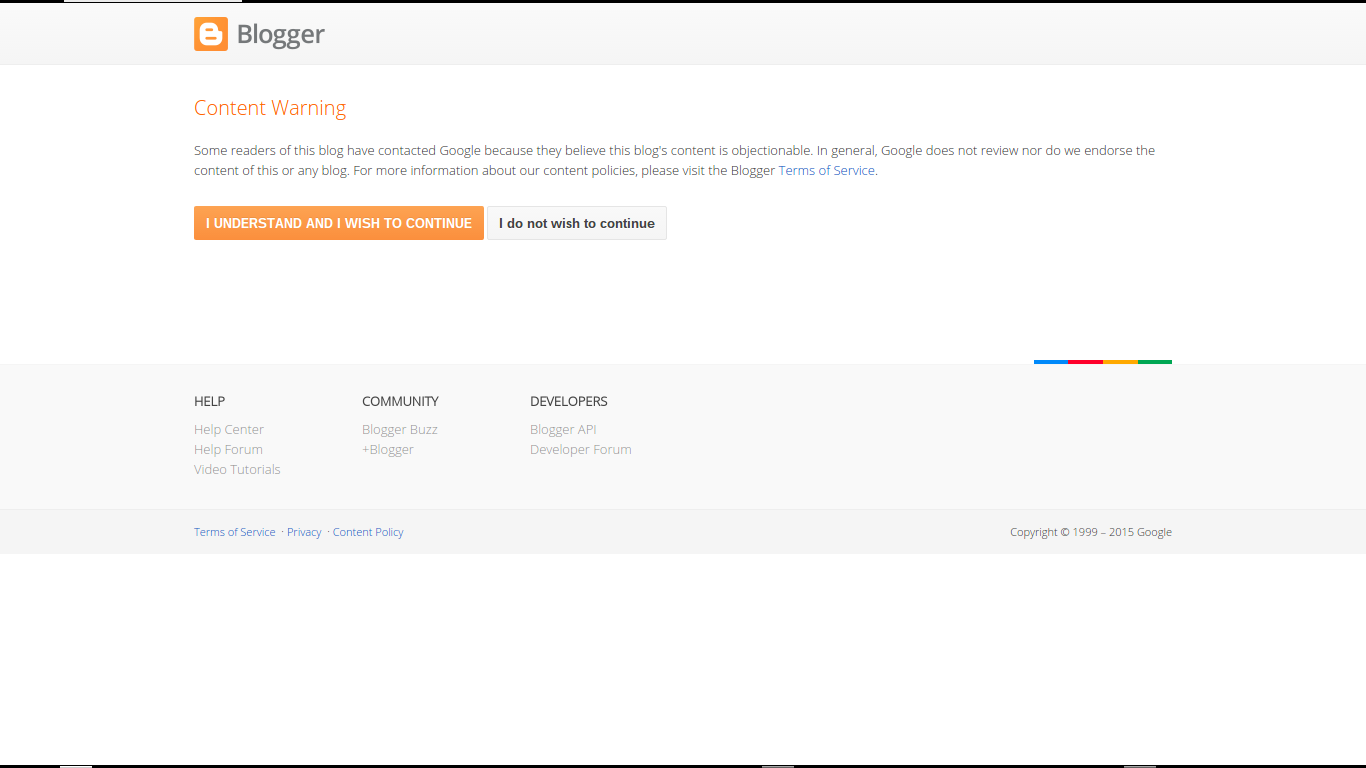This screenshot has height=768, width=1366.
Task: Open the Help Center link
Action: point(229,429)
